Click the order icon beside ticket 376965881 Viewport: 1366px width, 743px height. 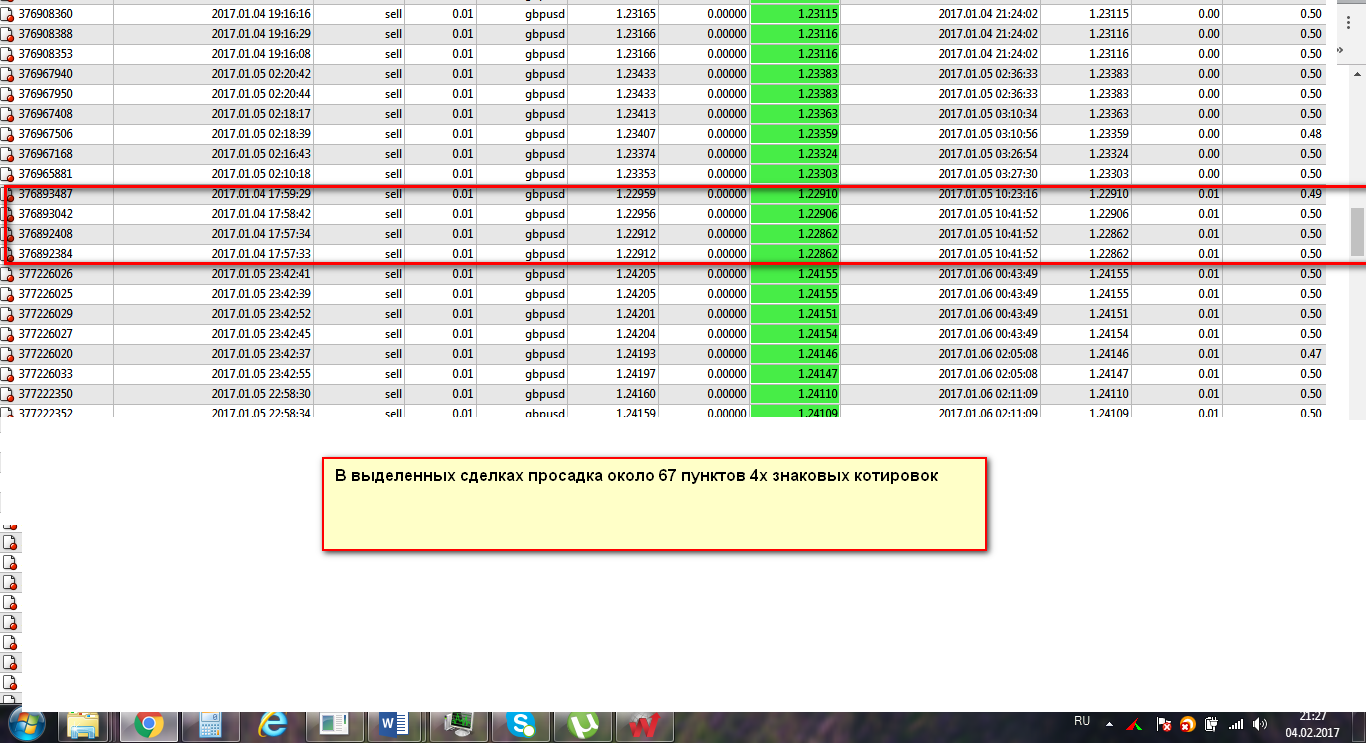click(7, 175)
